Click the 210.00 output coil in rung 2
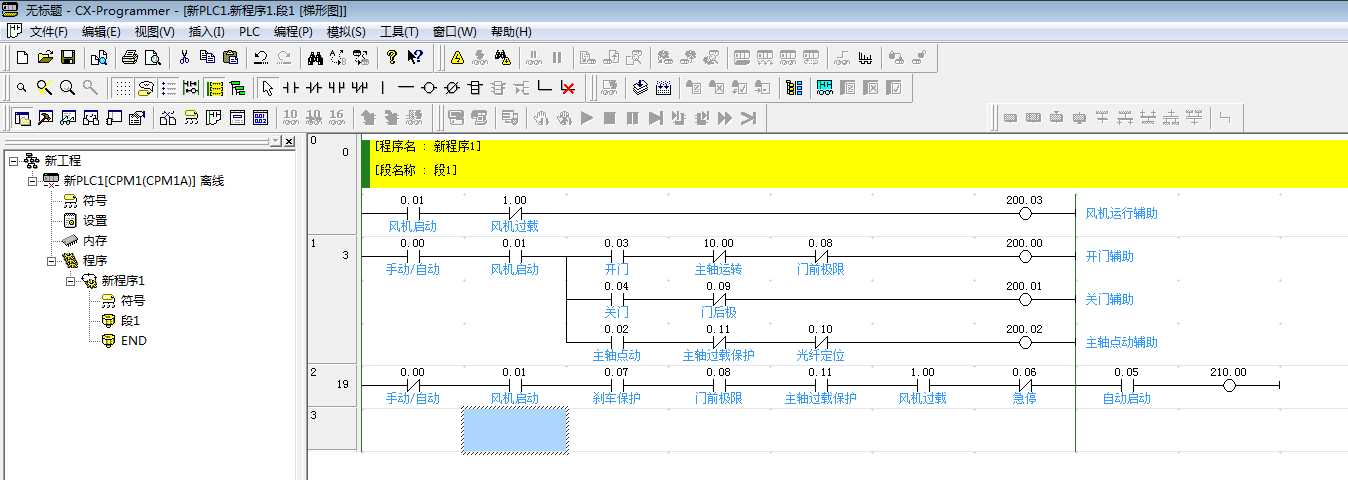The height and width of the screenshot is (480, 1348). coord(1229,386)
